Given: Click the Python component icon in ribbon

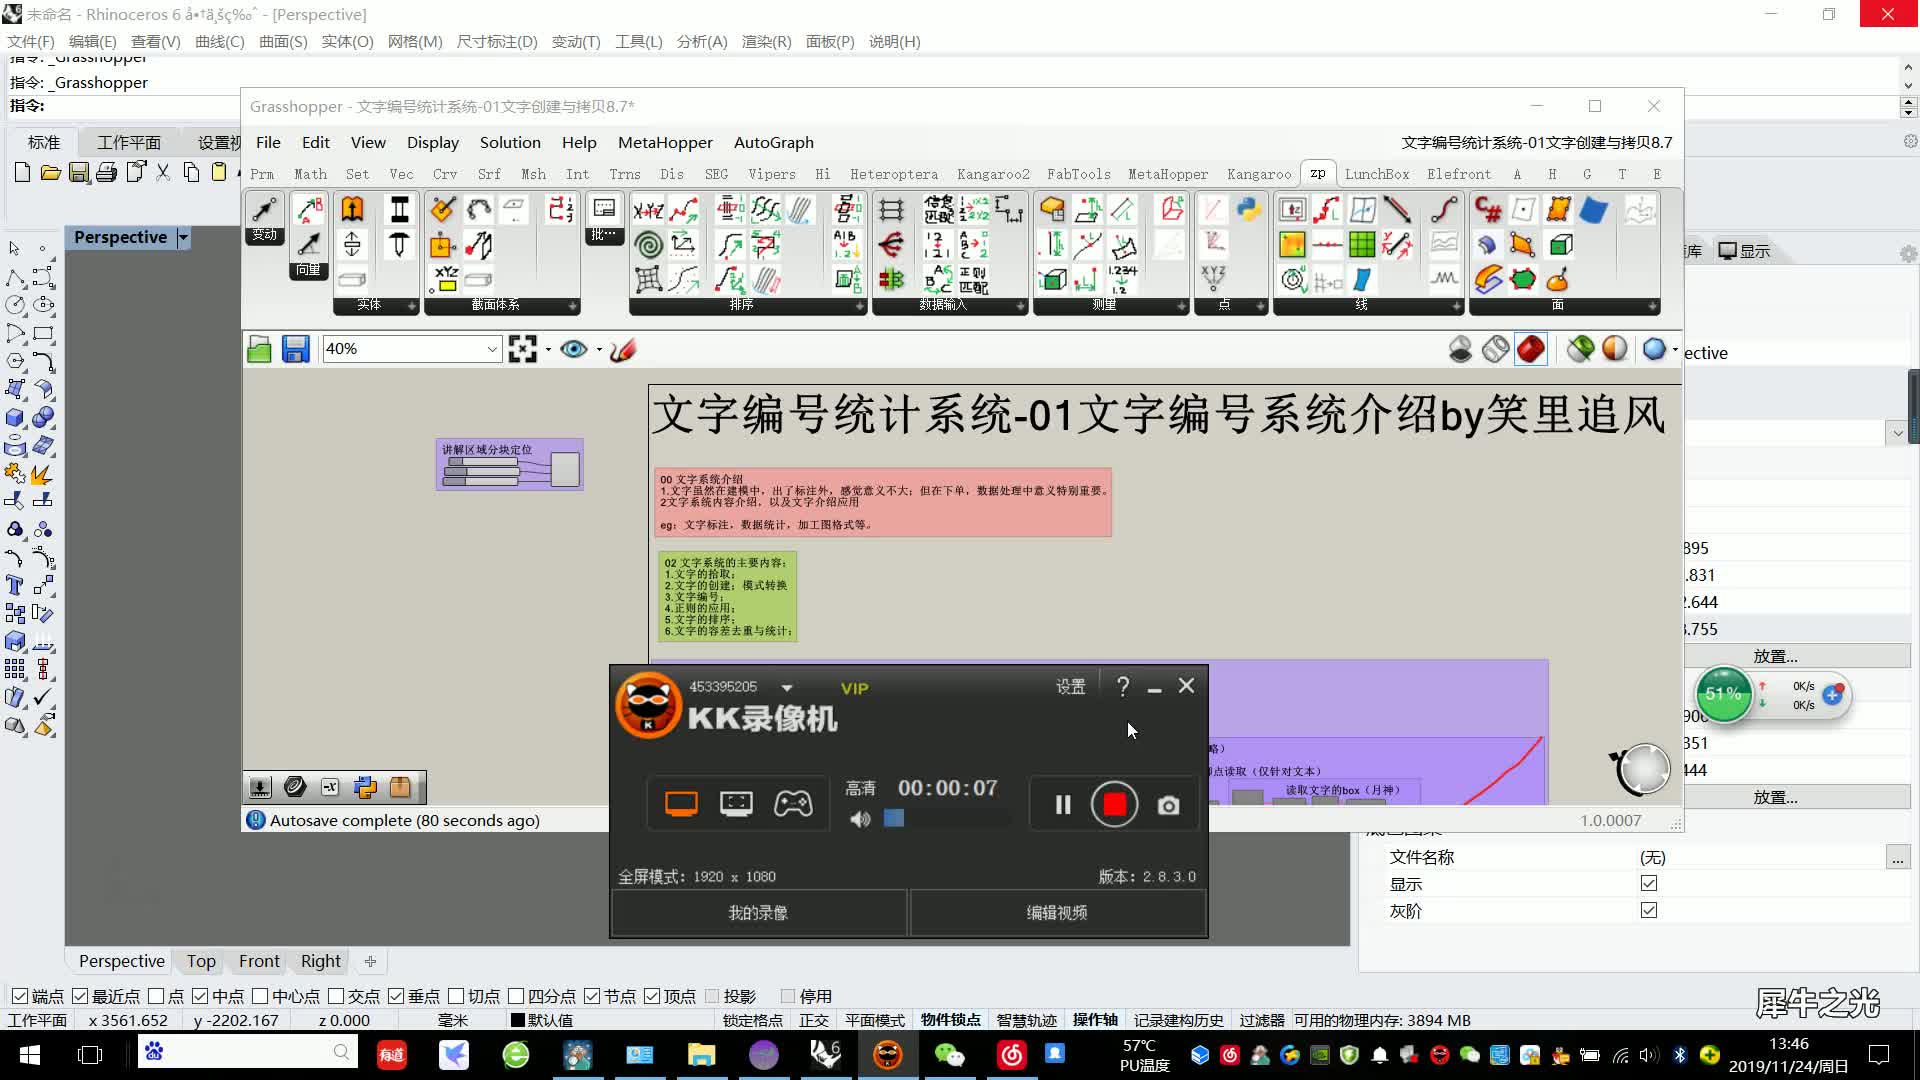Looking at the screenshot, I should (x=1248, y=209).
